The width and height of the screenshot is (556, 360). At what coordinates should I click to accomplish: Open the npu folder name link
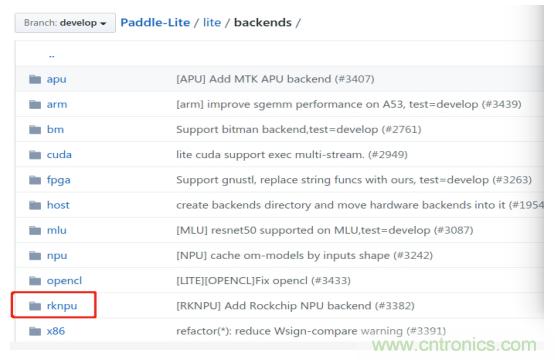[x=57, y=256]
